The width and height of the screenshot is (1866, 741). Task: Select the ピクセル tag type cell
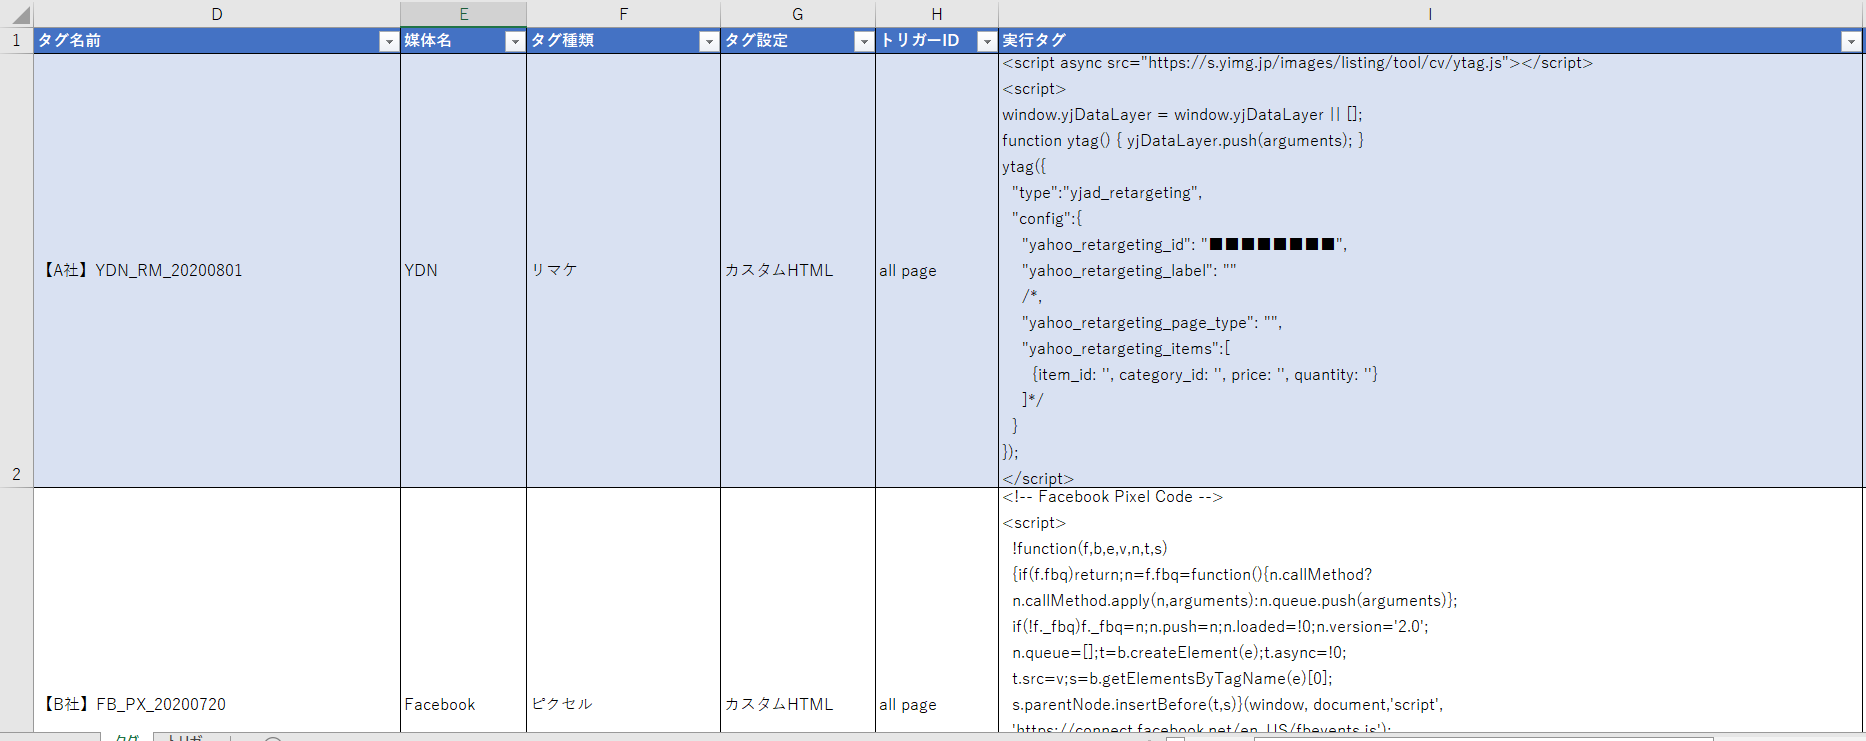click(x=624, y=610)
